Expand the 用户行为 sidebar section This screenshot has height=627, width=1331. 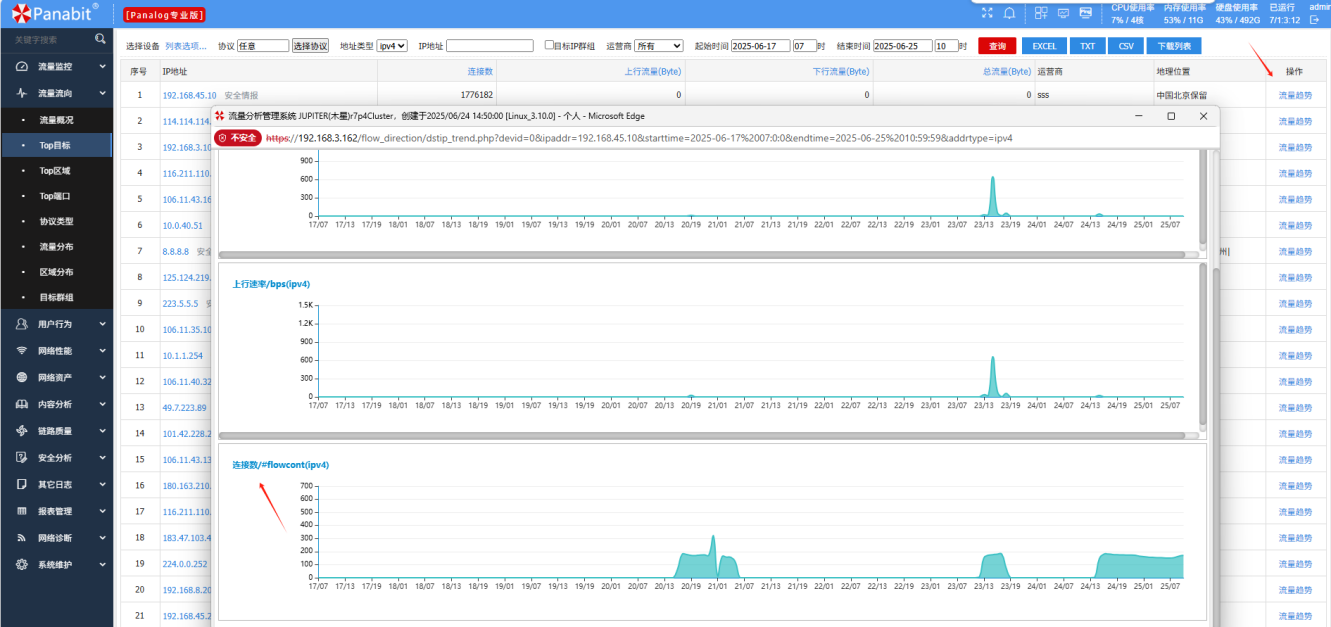[x=60, y=324]
